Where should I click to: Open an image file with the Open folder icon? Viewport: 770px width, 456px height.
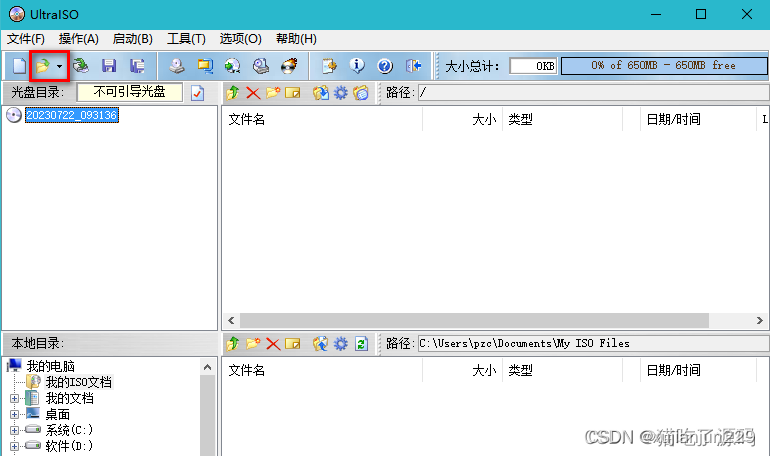[x=43, y=66]
